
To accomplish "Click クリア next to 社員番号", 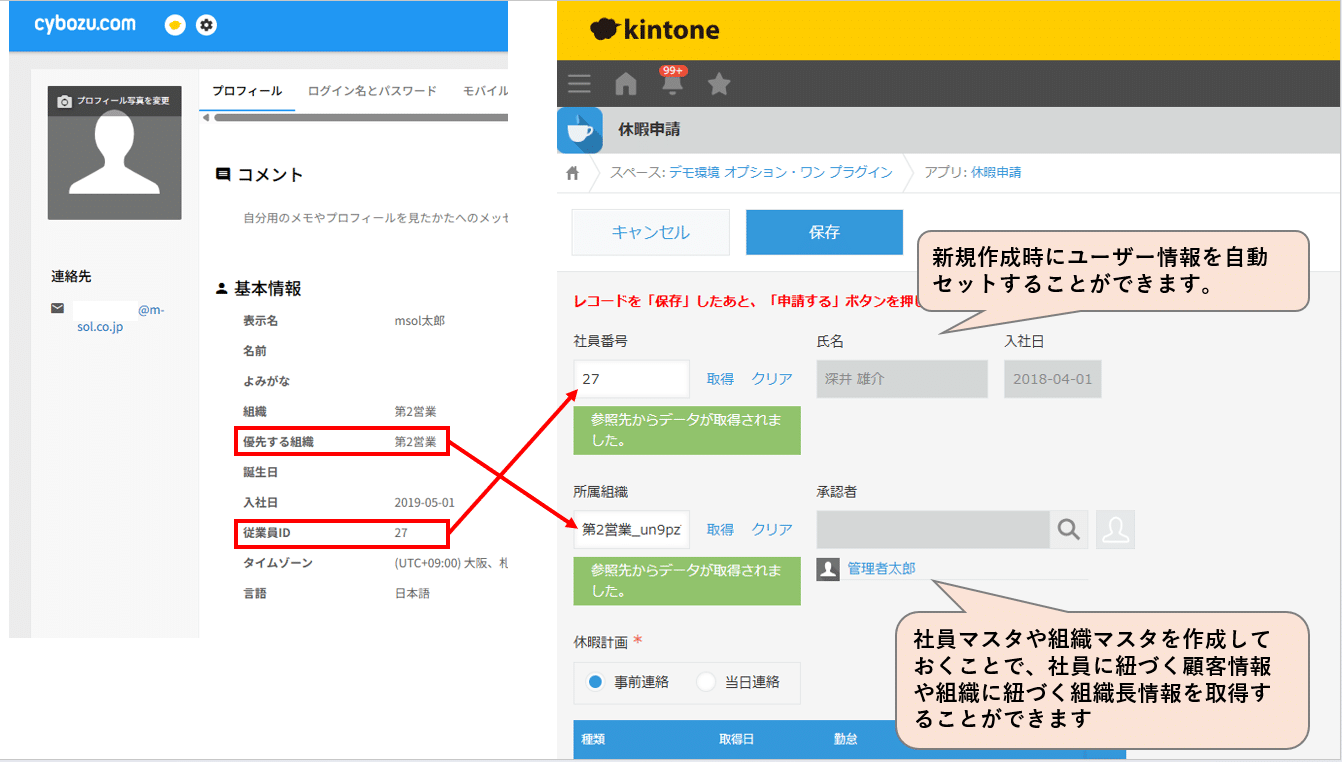I will [x=772, y=379].
